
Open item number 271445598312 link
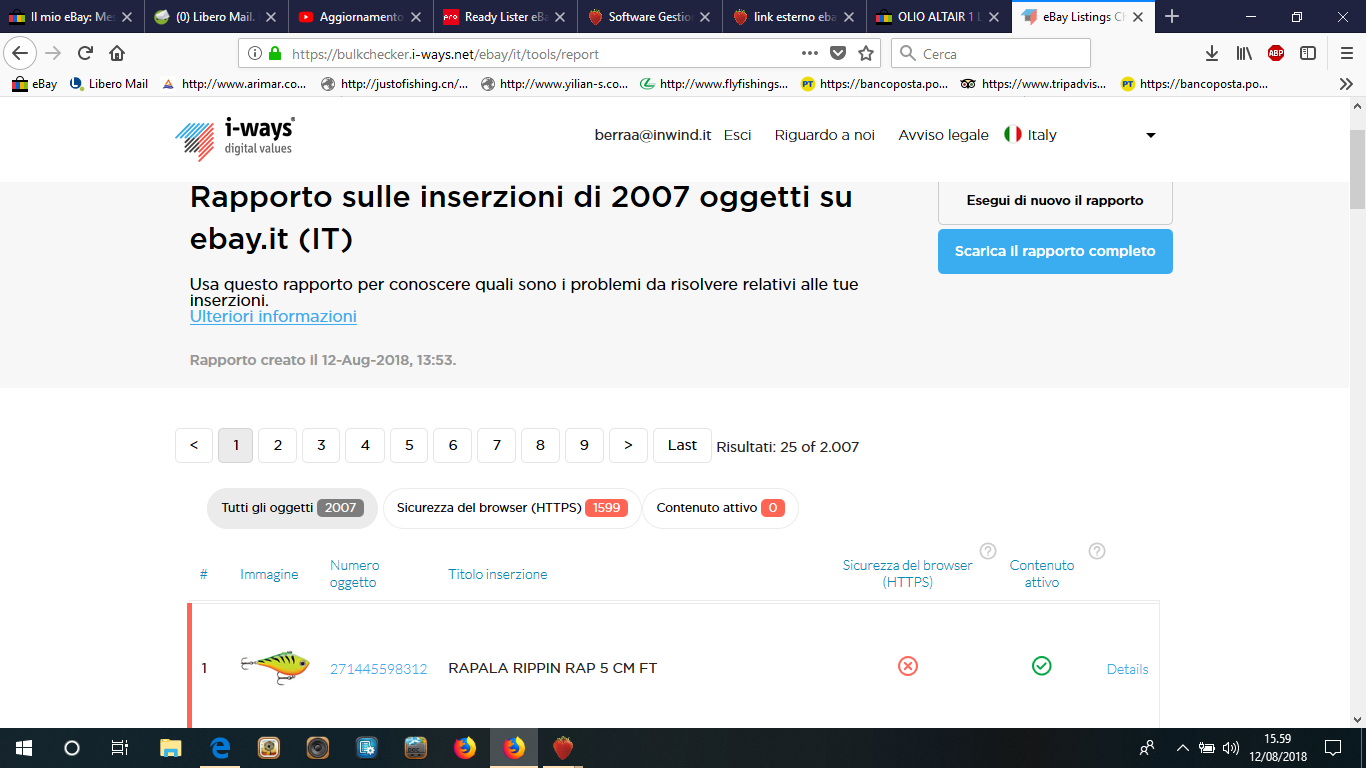tap(379, 669)
